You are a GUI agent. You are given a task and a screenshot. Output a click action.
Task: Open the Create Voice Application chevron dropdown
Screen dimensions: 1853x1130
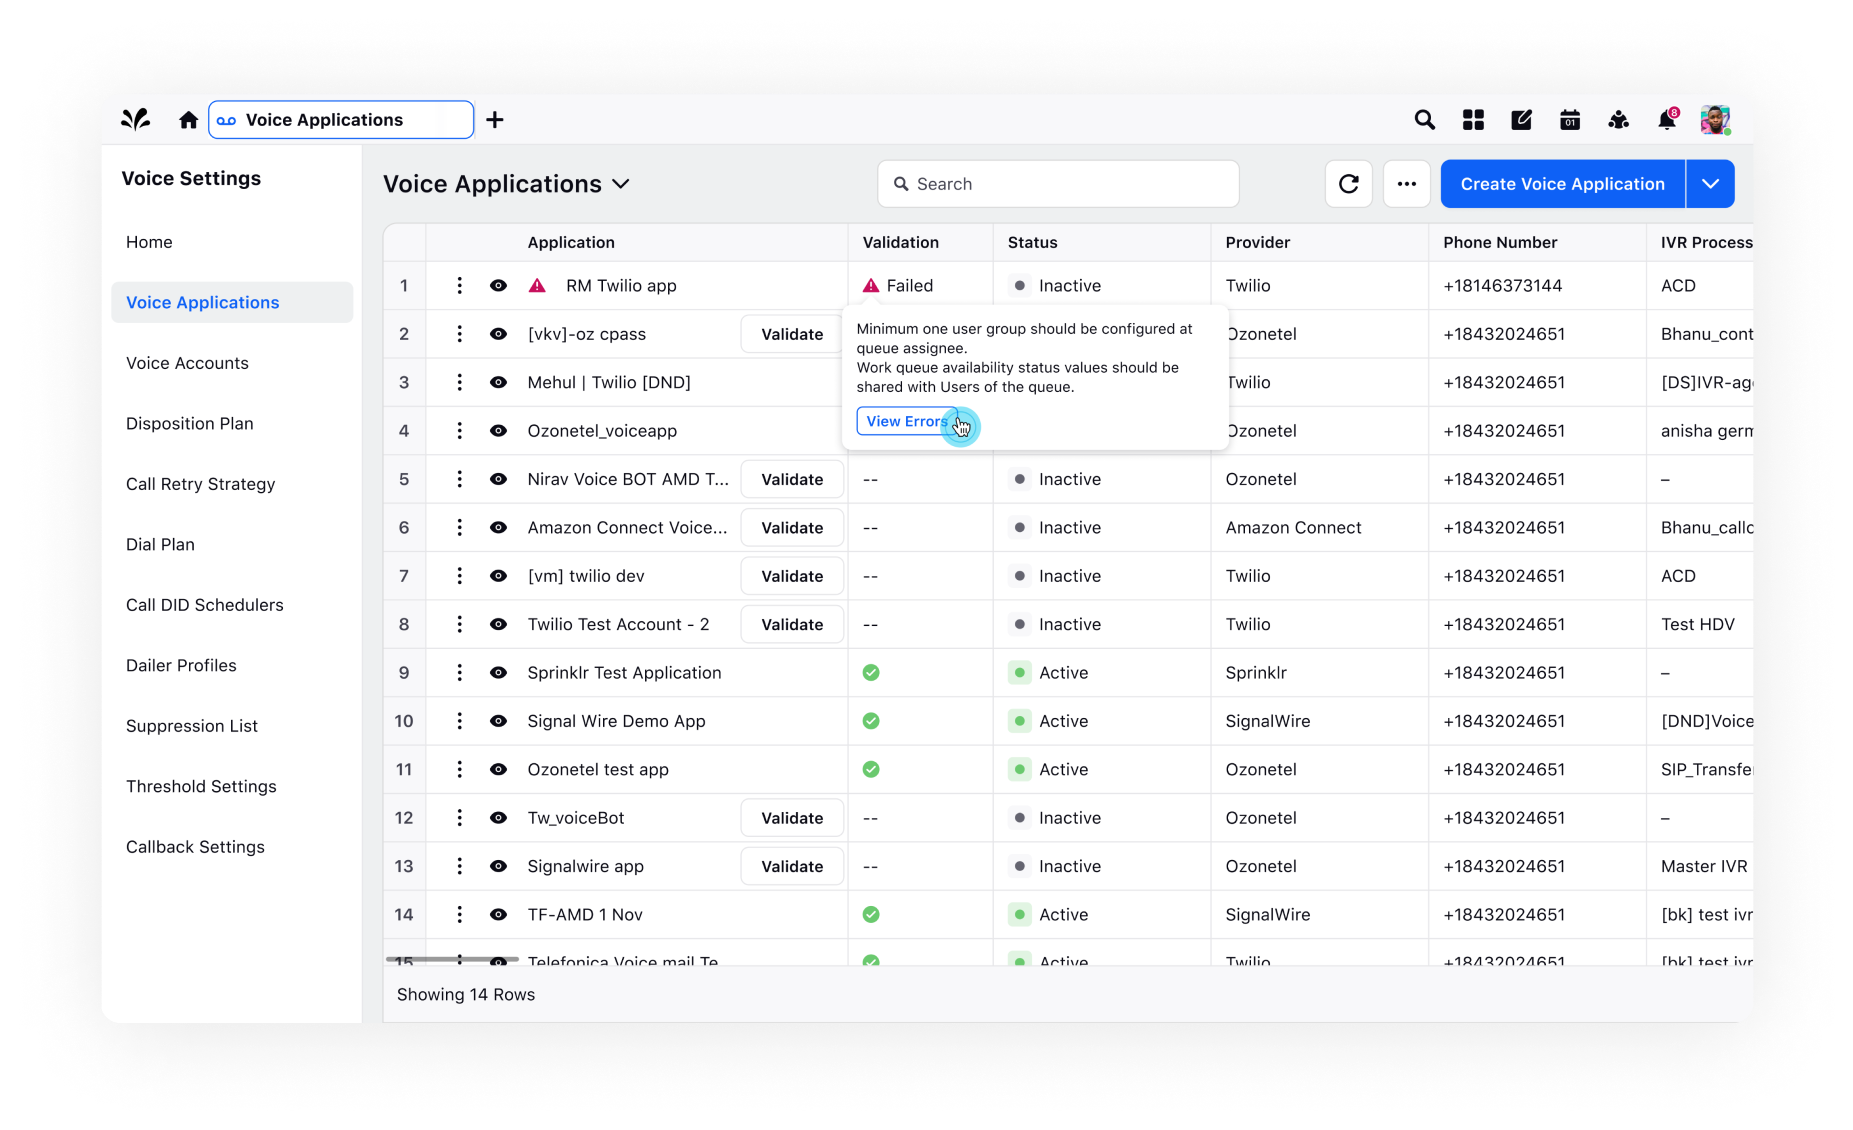tap(1711, 183)
